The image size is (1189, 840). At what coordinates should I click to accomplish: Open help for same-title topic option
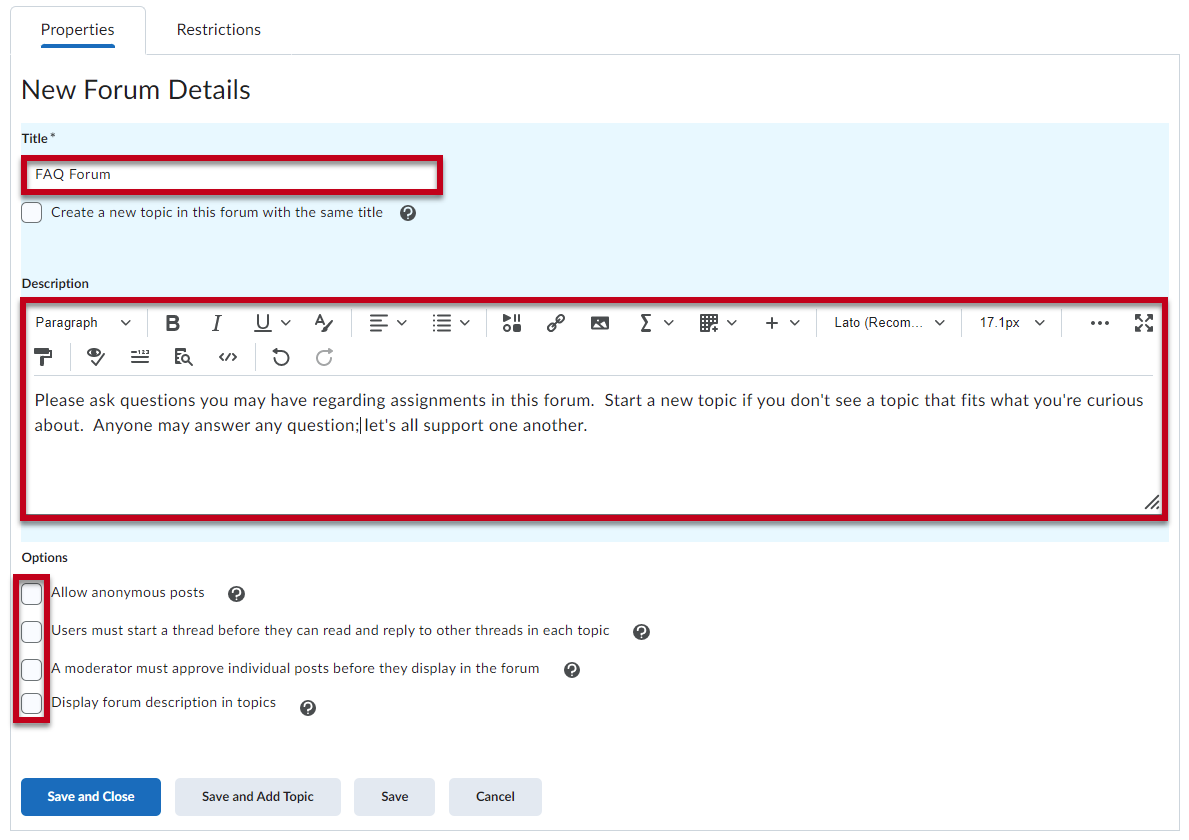click(x=408, y=213)
